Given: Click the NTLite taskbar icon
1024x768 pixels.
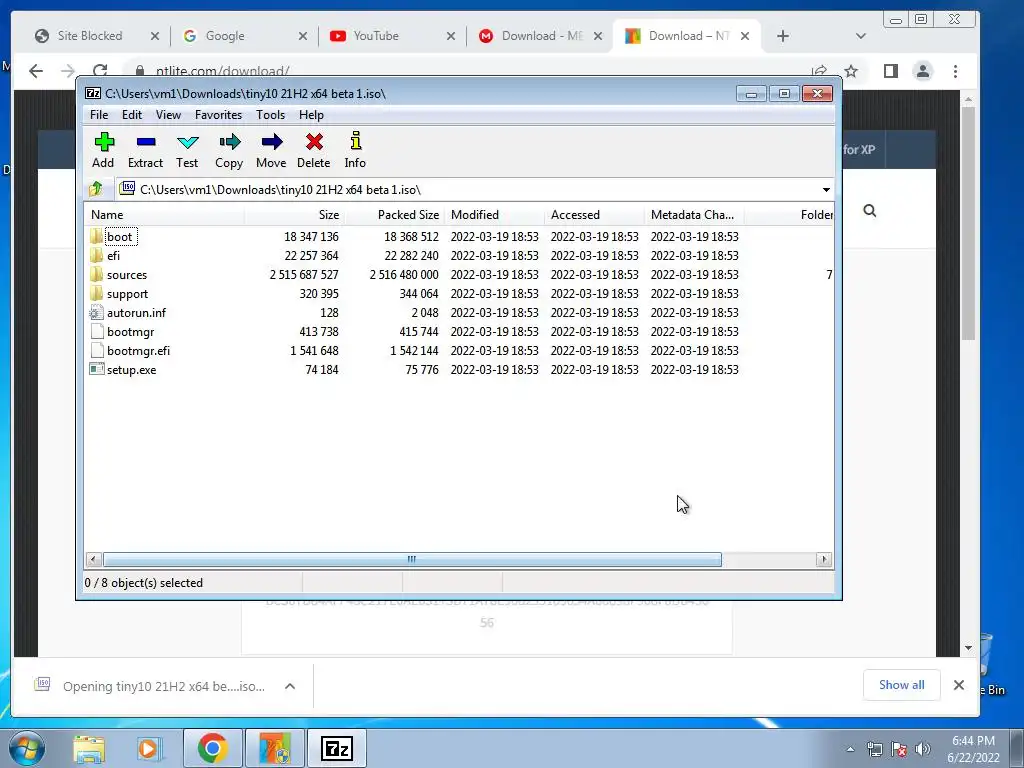Looking at the screenshot, I should [275, 748].
